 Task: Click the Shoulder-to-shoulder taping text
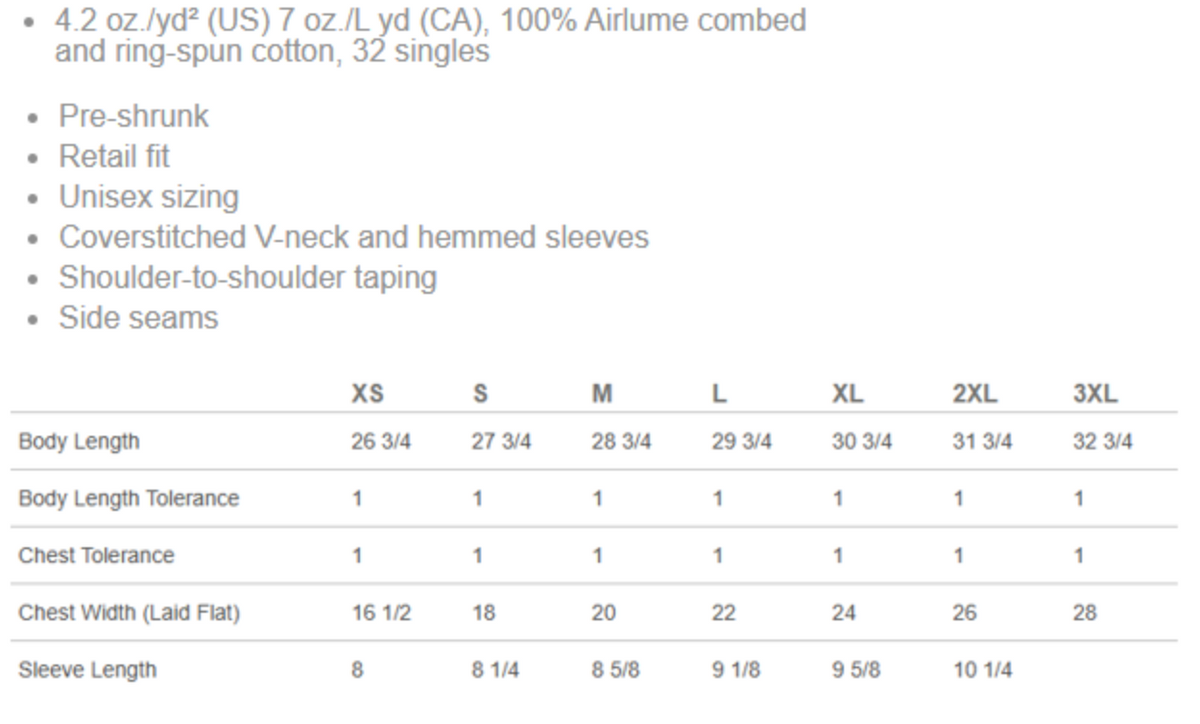point(247,277)
